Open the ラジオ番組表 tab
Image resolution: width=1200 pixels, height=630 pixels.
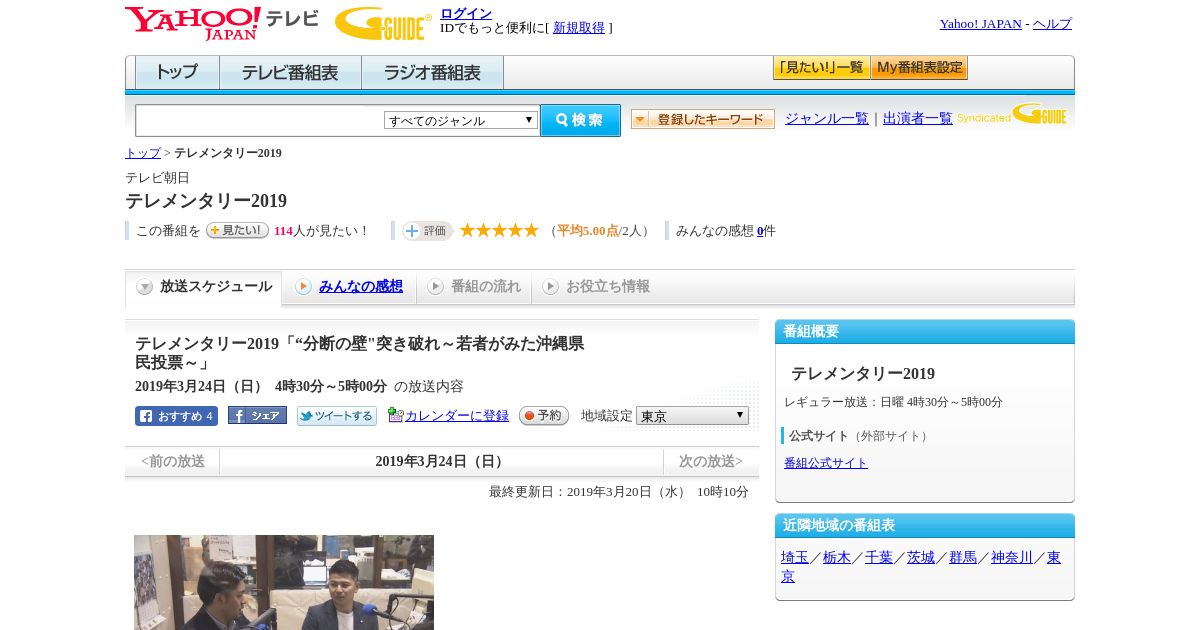(432, 73)
